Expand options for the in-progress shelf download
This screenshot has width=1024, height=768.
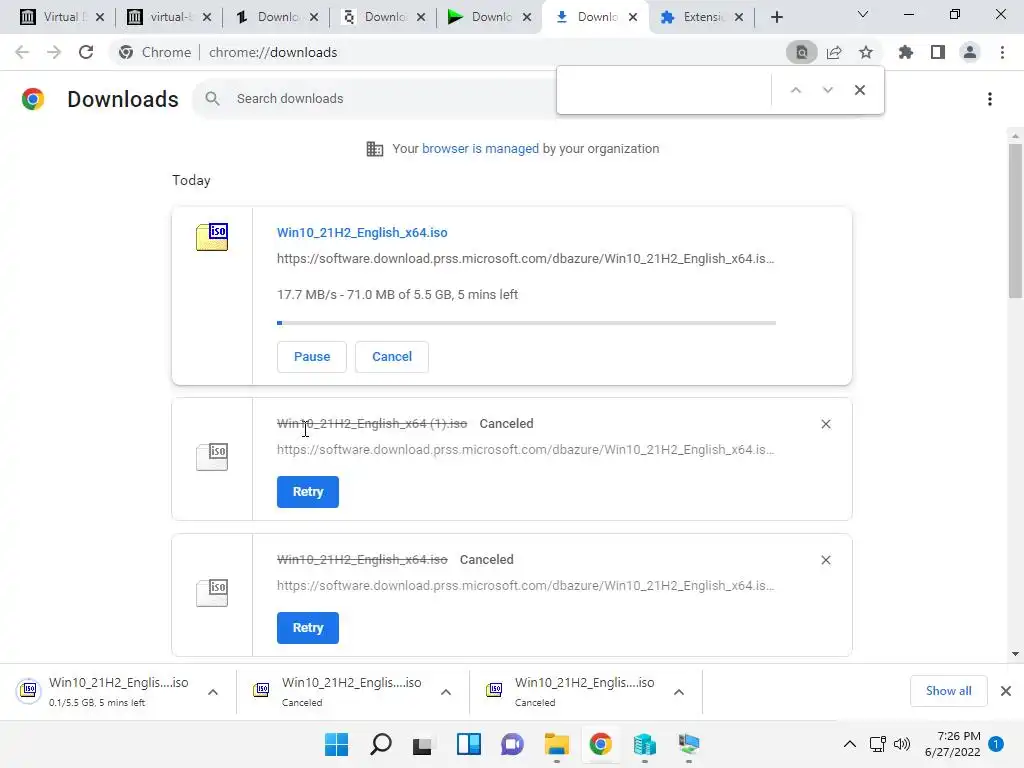pos(213,692)
